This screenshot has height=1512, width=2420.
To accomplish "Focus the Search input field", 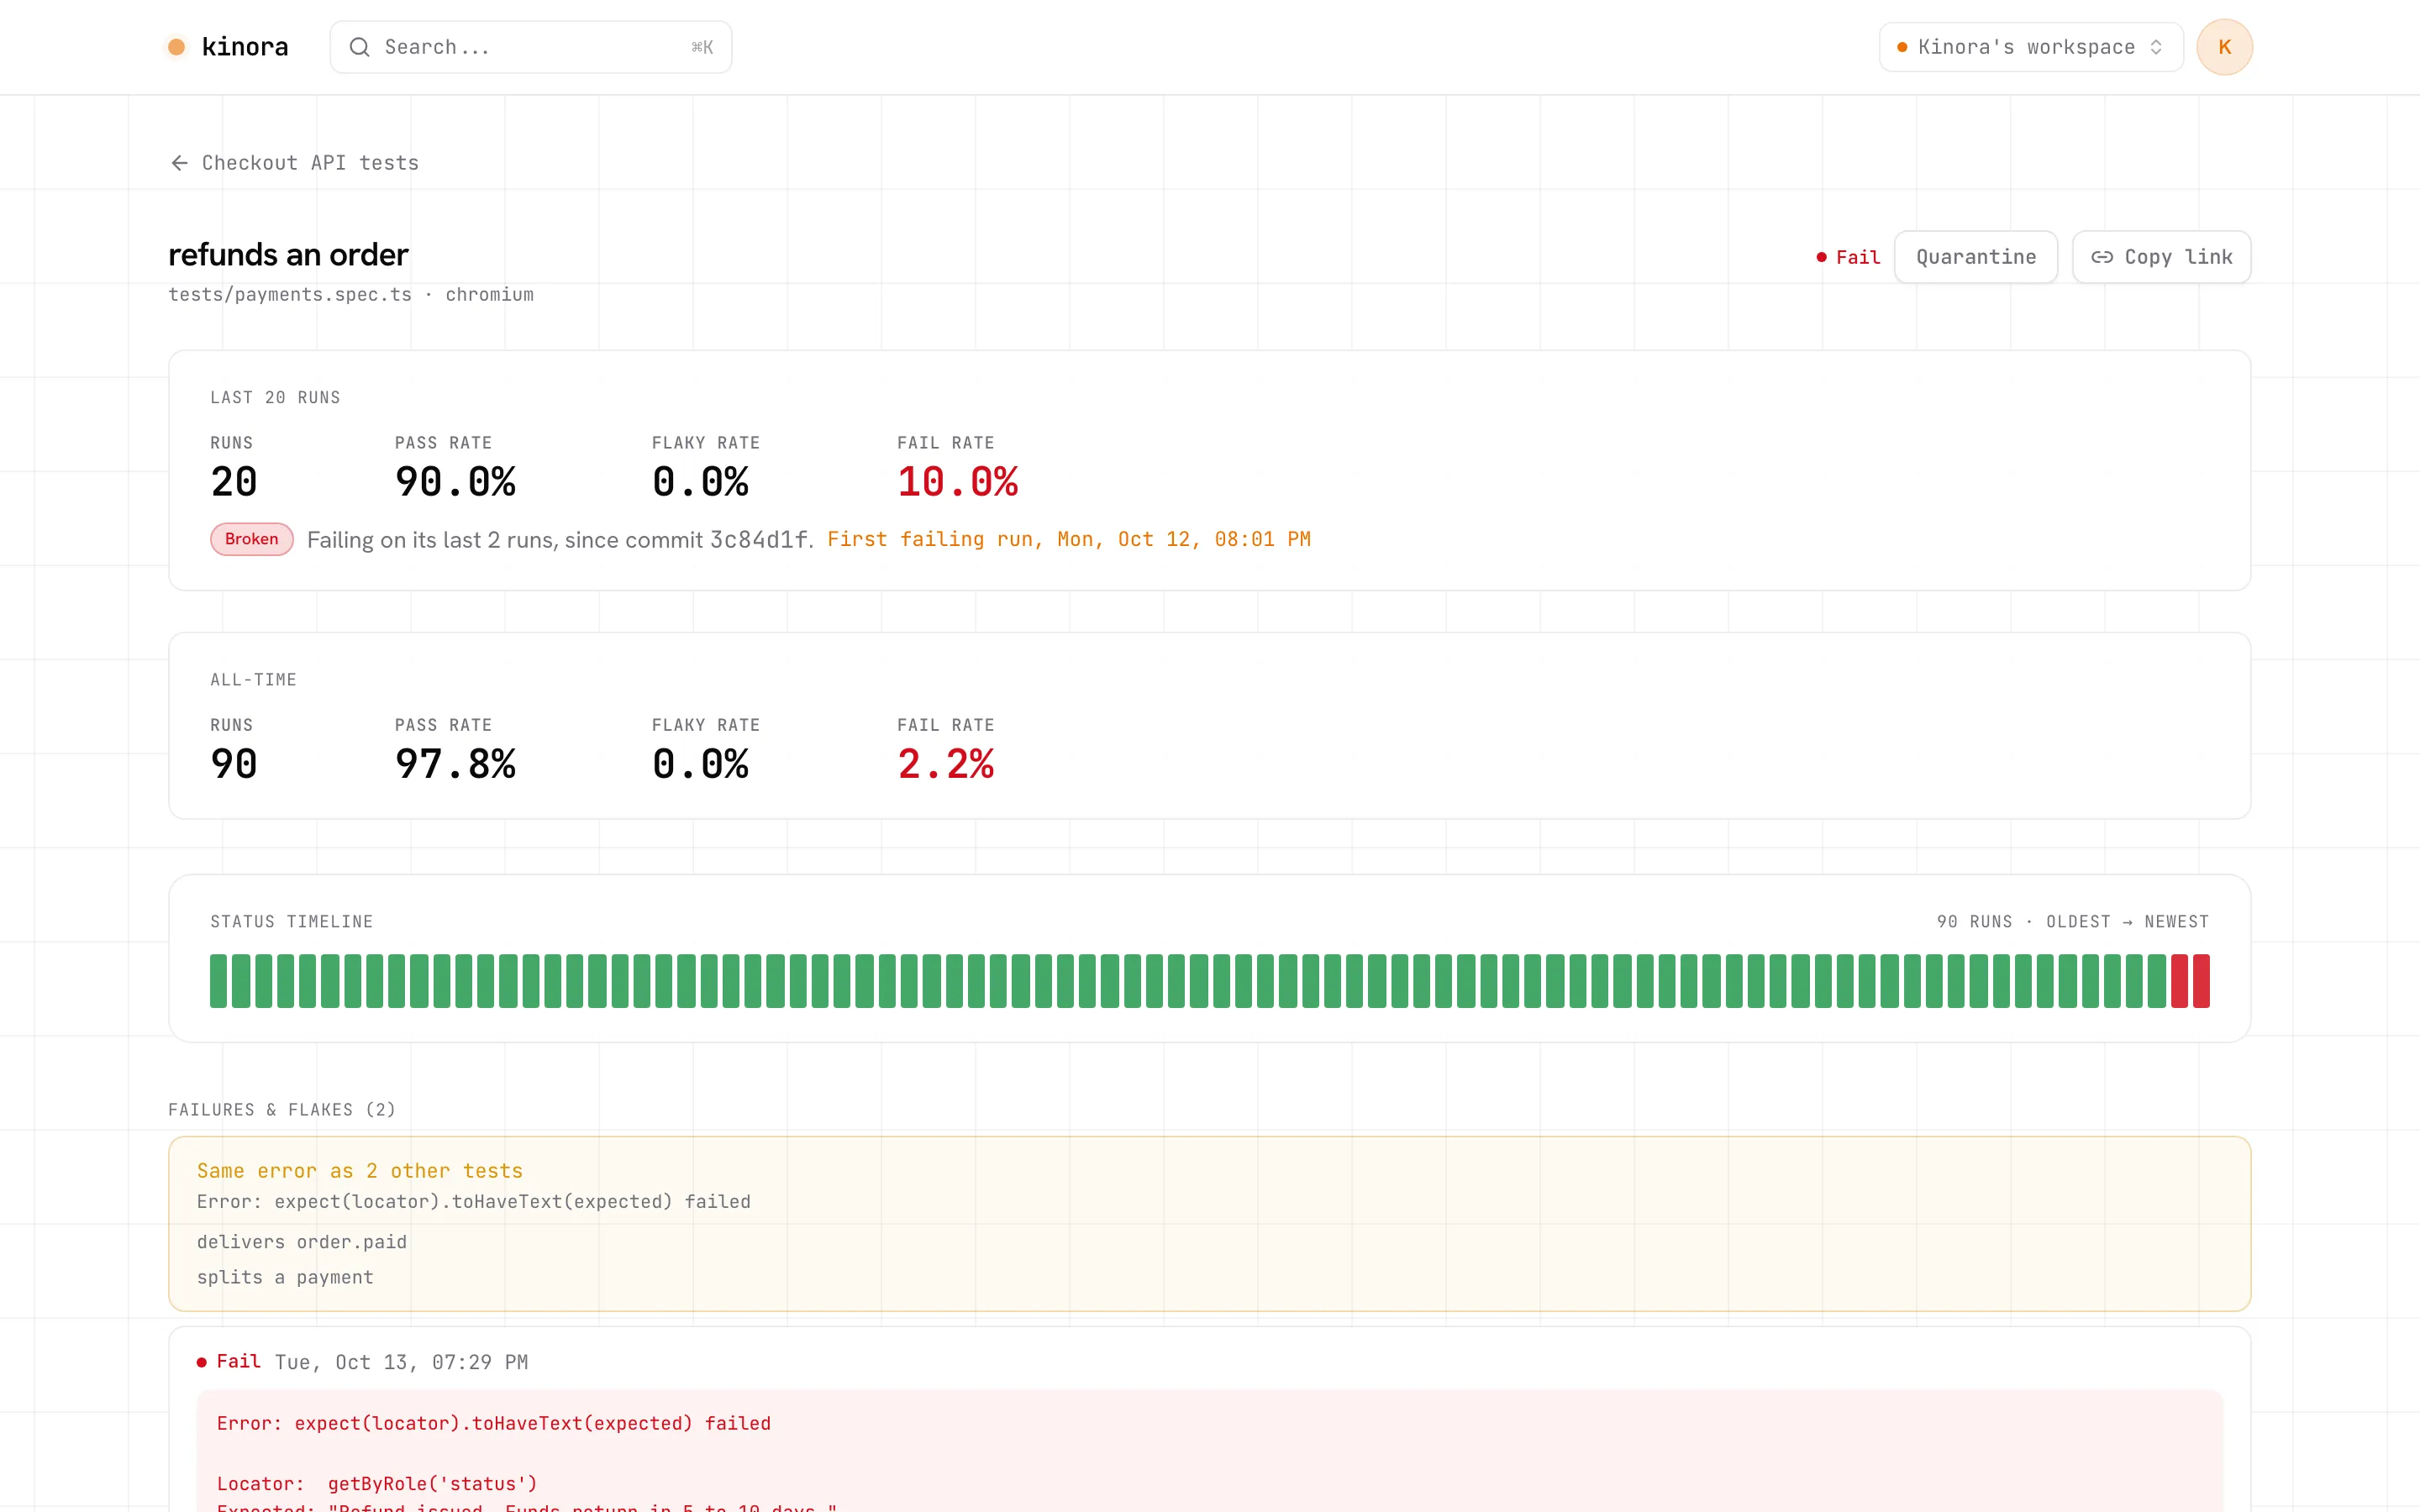I will pos(531,47).
